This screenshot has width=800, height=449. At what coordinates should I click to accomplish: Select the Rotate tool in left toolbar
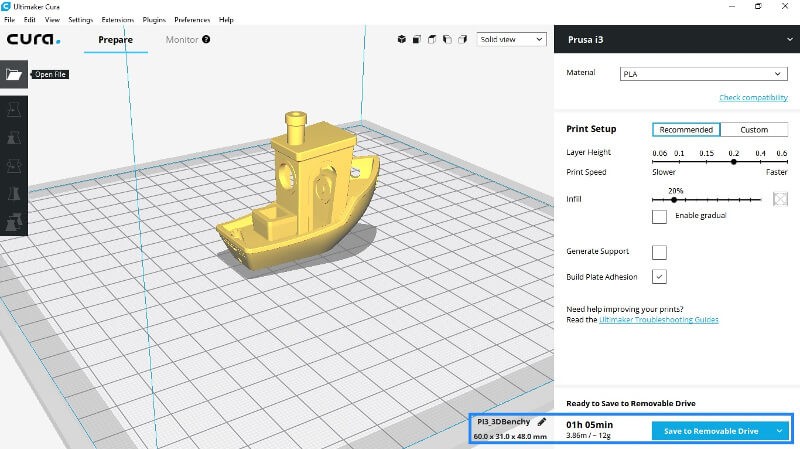[x=14, y=165]
